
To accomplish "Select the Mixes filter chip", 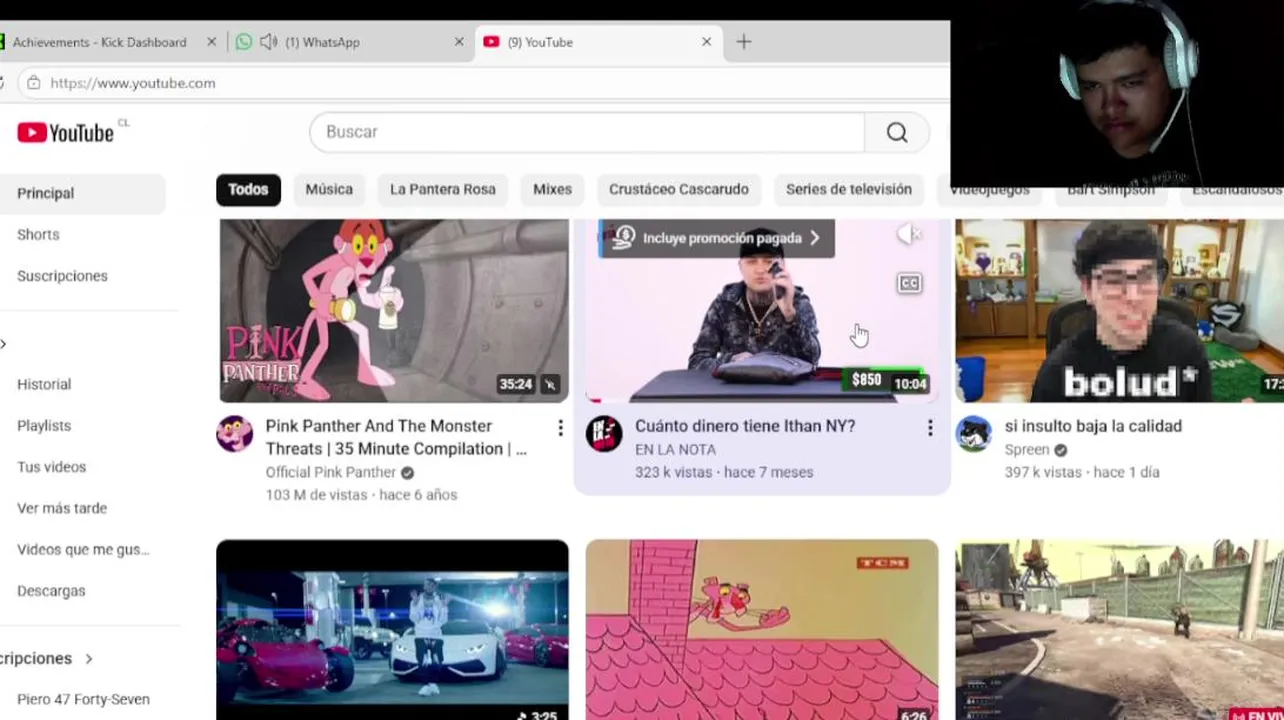I will point(552,189).
